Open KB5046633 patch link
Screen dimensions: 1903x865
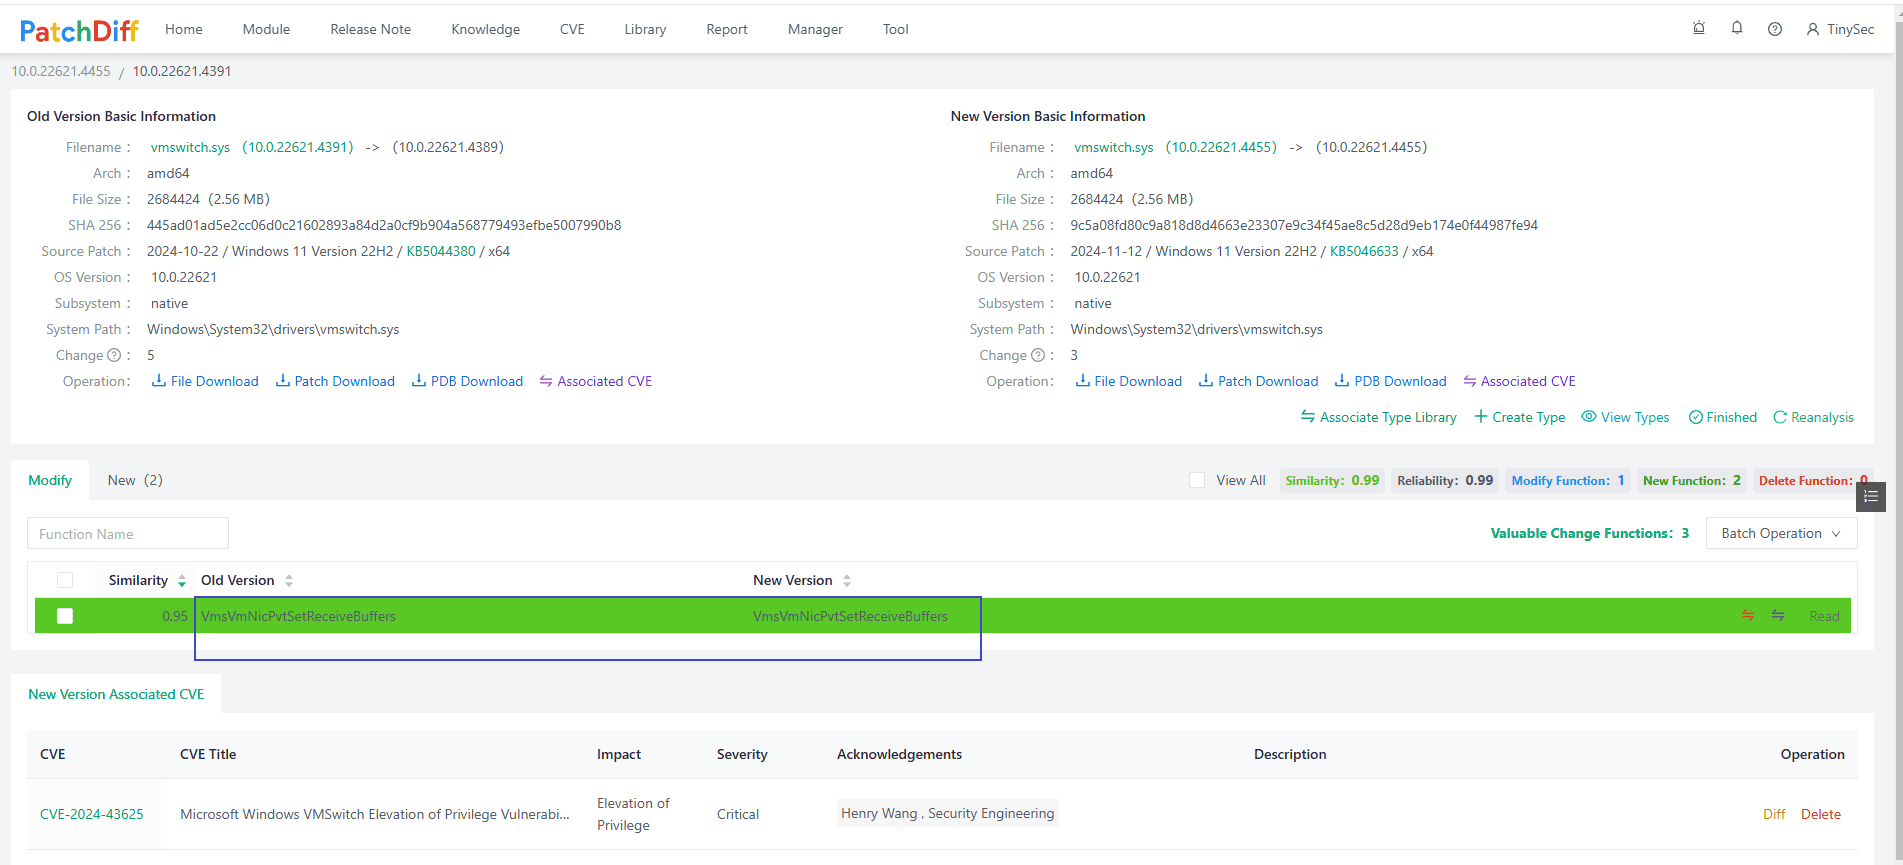pos(1364,251)
